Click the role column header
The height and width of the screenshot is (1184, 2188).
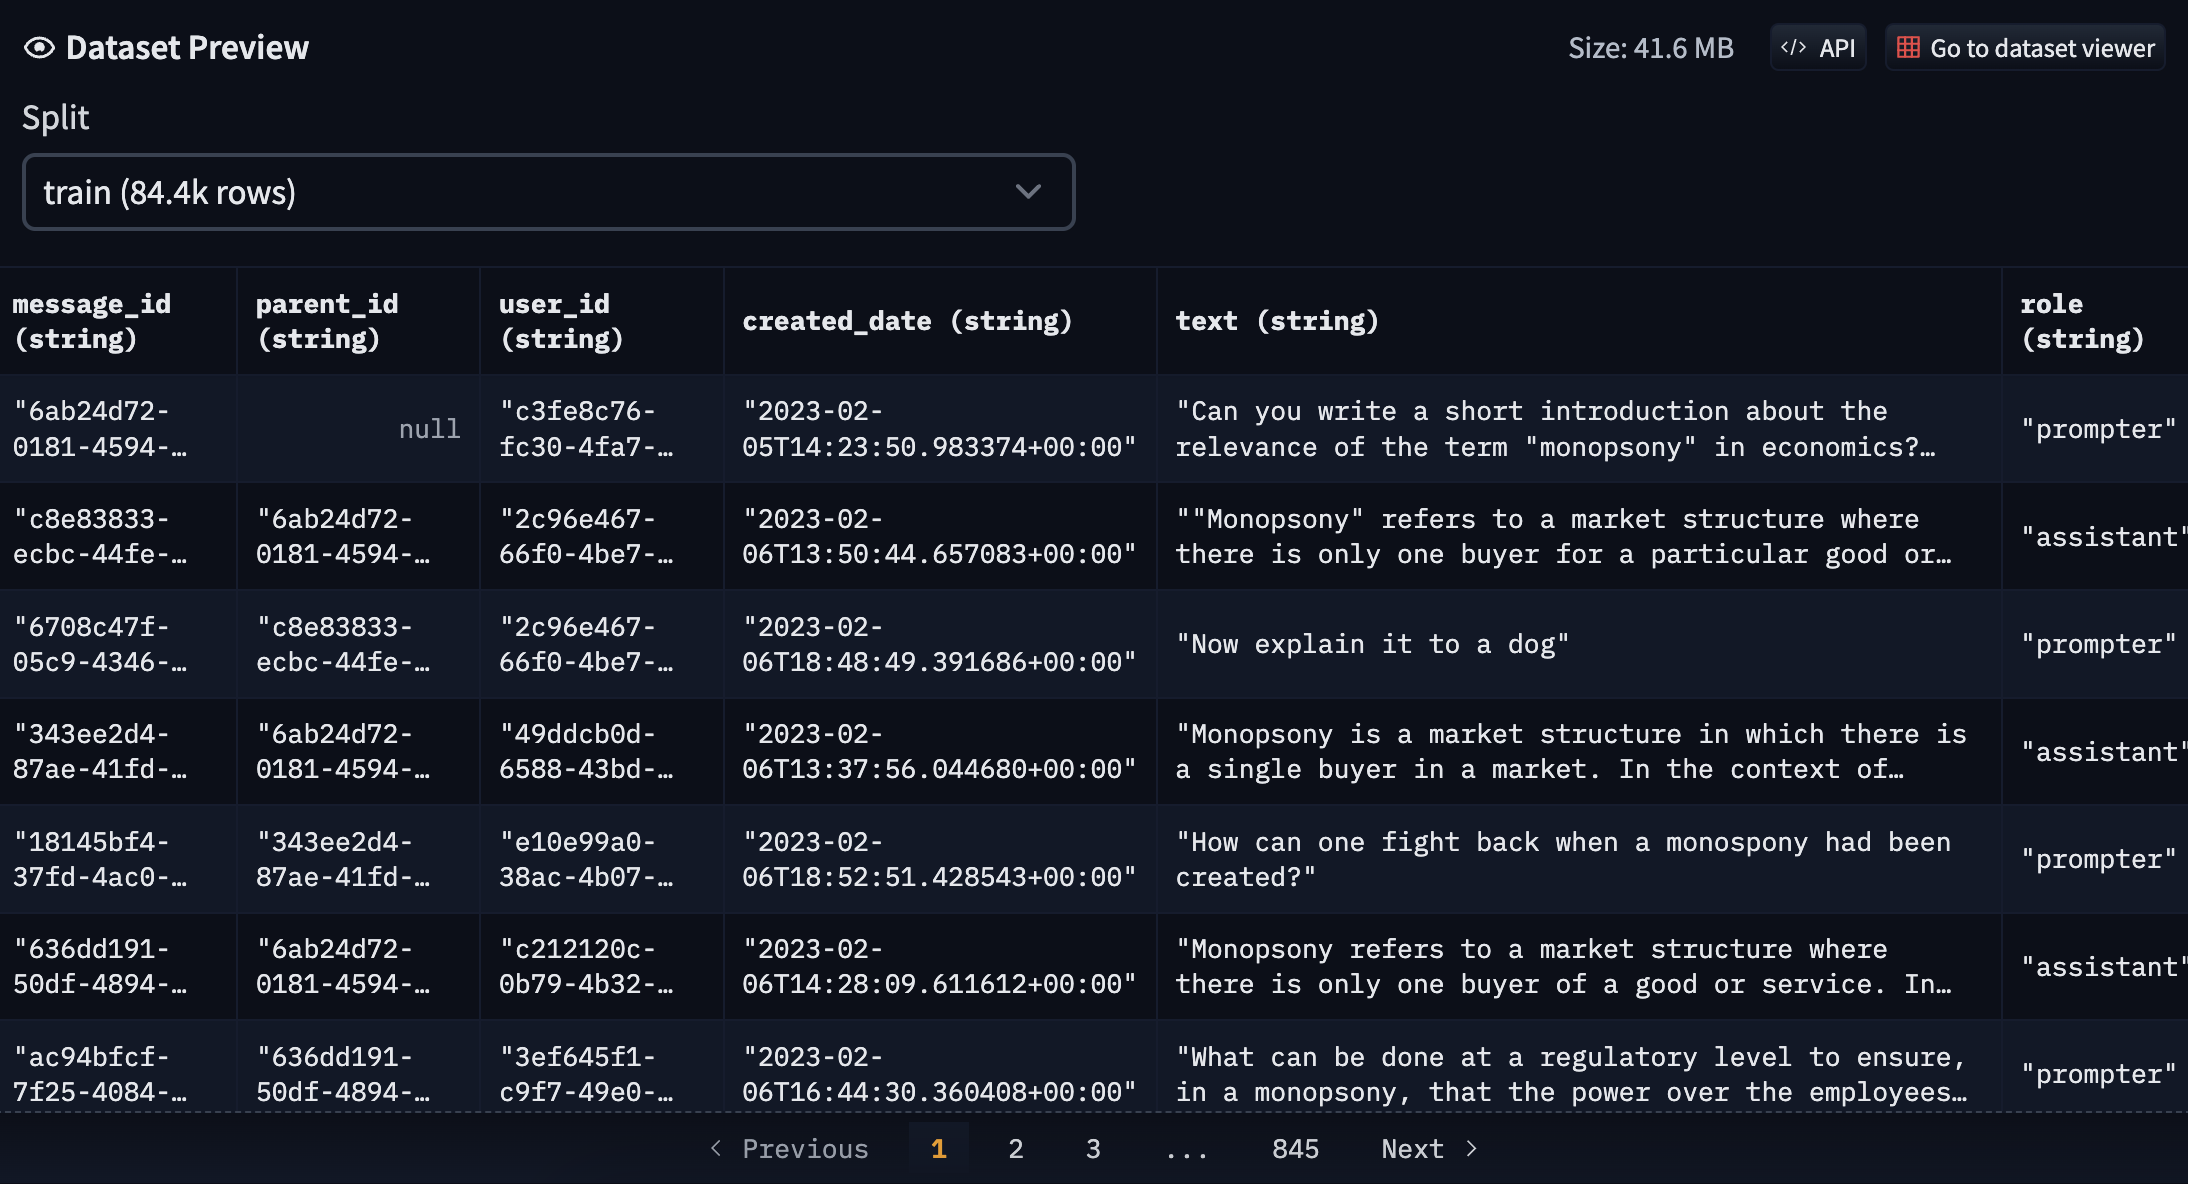[x=2082, y=321]
